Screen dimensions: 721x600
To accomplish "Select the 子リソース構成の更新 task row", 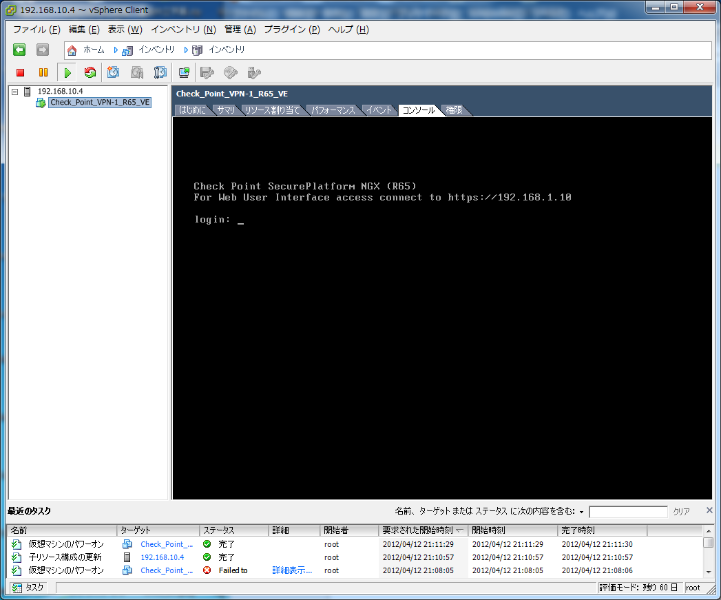I will [355, 557].
